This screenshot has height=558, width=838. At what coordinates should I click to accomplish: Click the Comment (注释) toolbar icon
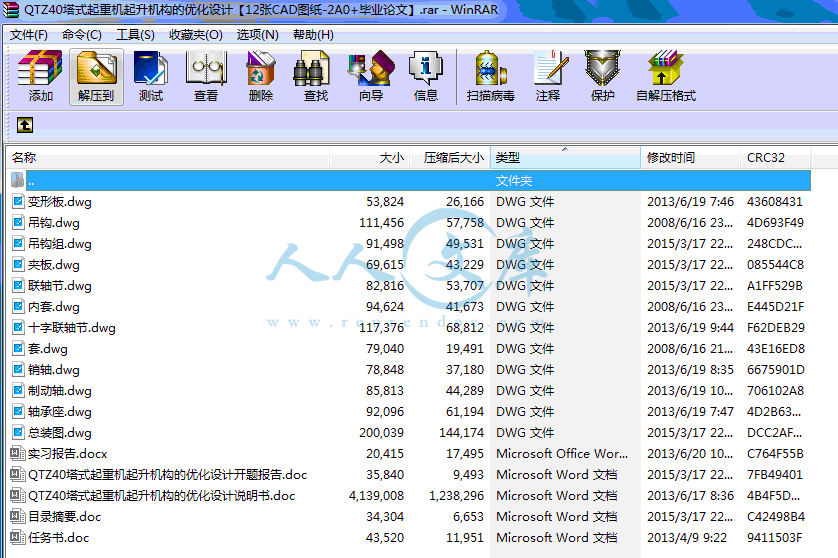tap(548, 76)
